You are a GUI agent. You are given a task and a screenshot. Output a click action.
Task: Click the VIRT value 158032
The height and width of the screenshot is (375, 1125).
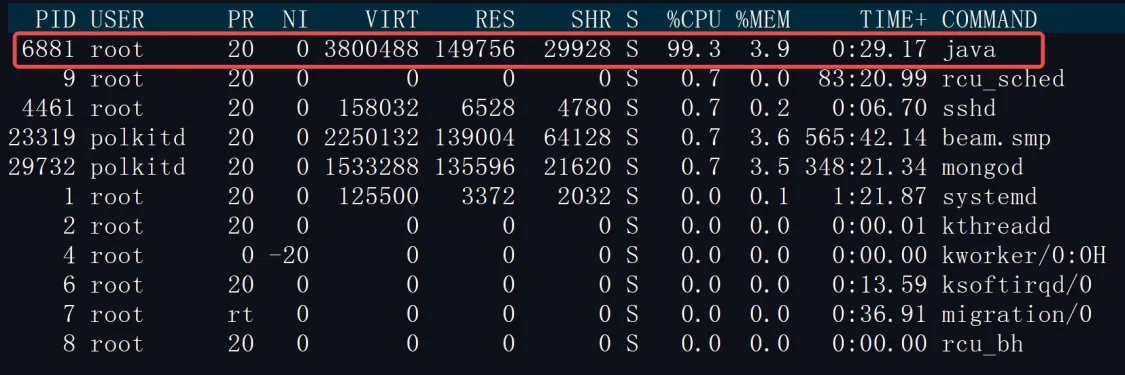tap(379, 108)
